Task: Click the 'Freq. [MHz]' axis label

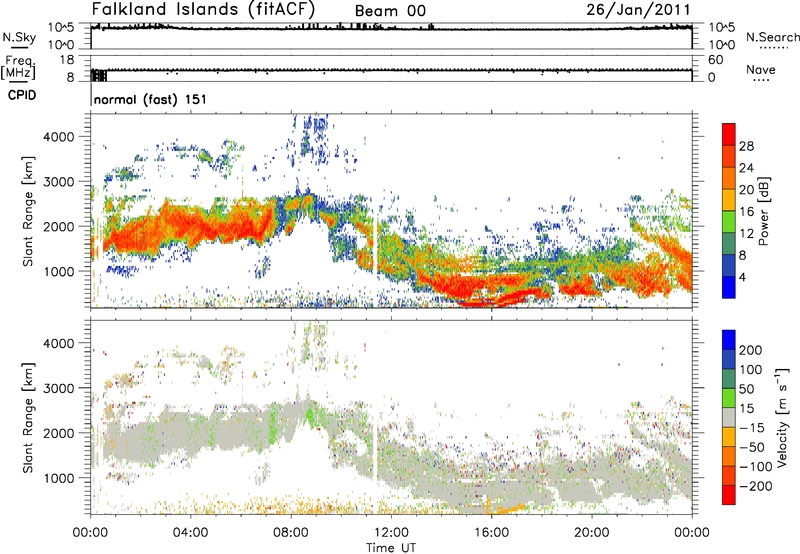Action: coord(18,68)
